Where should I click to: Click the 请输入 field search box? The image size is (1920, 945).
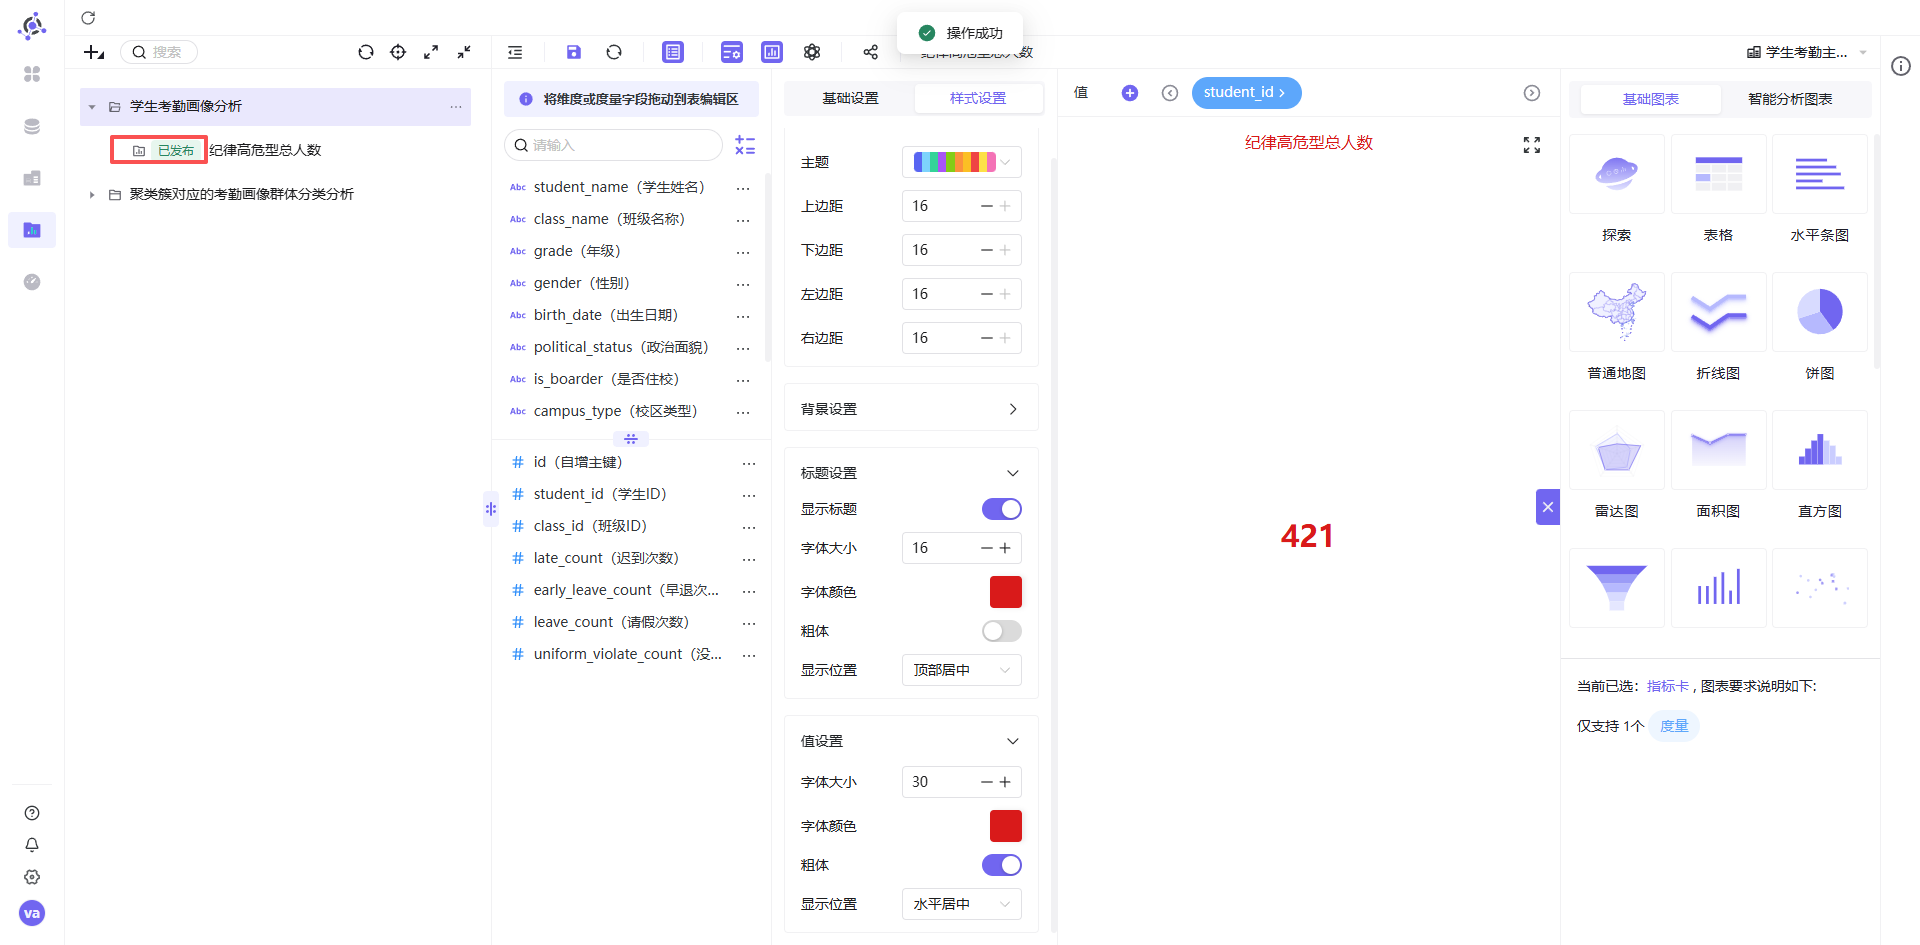[613, 145]
